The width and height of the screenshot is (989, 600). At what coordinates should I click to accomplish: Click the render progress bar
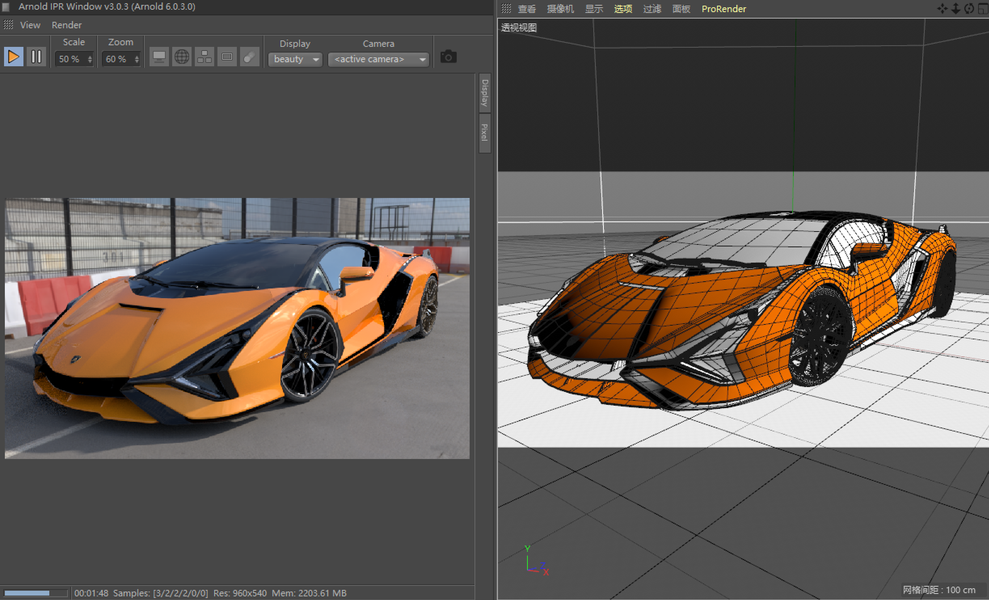click(35, 593)
